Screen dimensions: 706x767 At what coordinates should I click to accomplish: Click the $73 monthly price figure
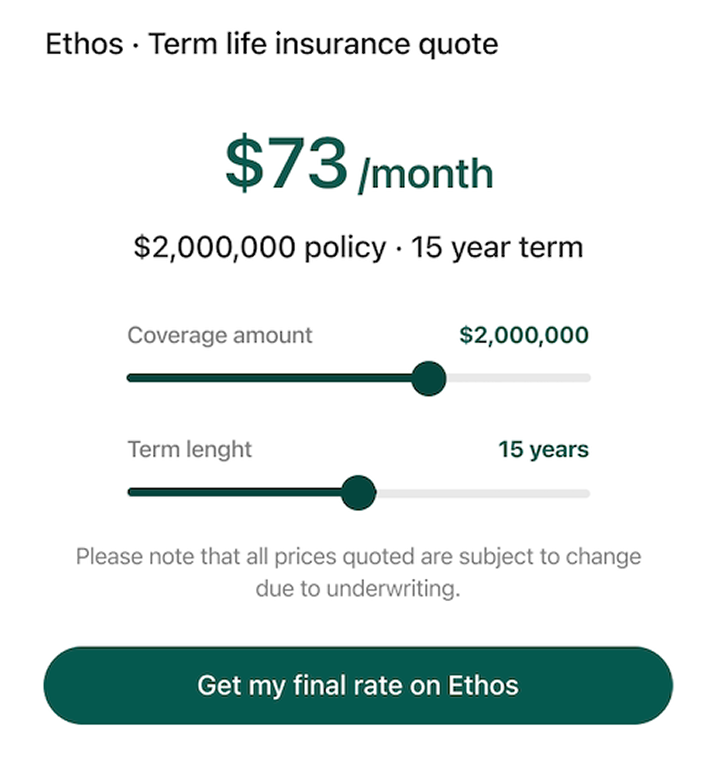tap(286, 163)
